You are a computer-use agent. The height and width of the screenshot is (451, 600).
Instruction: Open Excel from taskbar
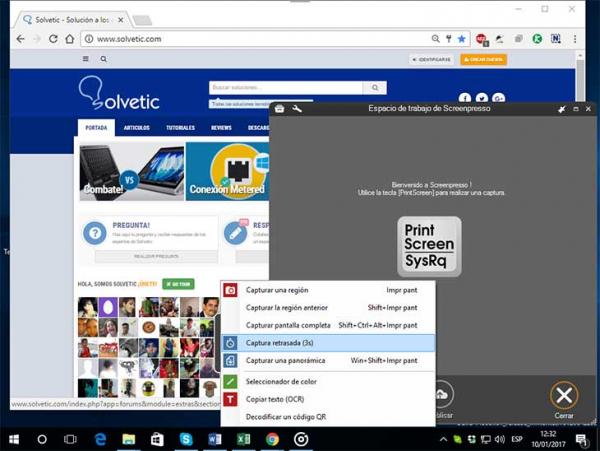[243, 439]
